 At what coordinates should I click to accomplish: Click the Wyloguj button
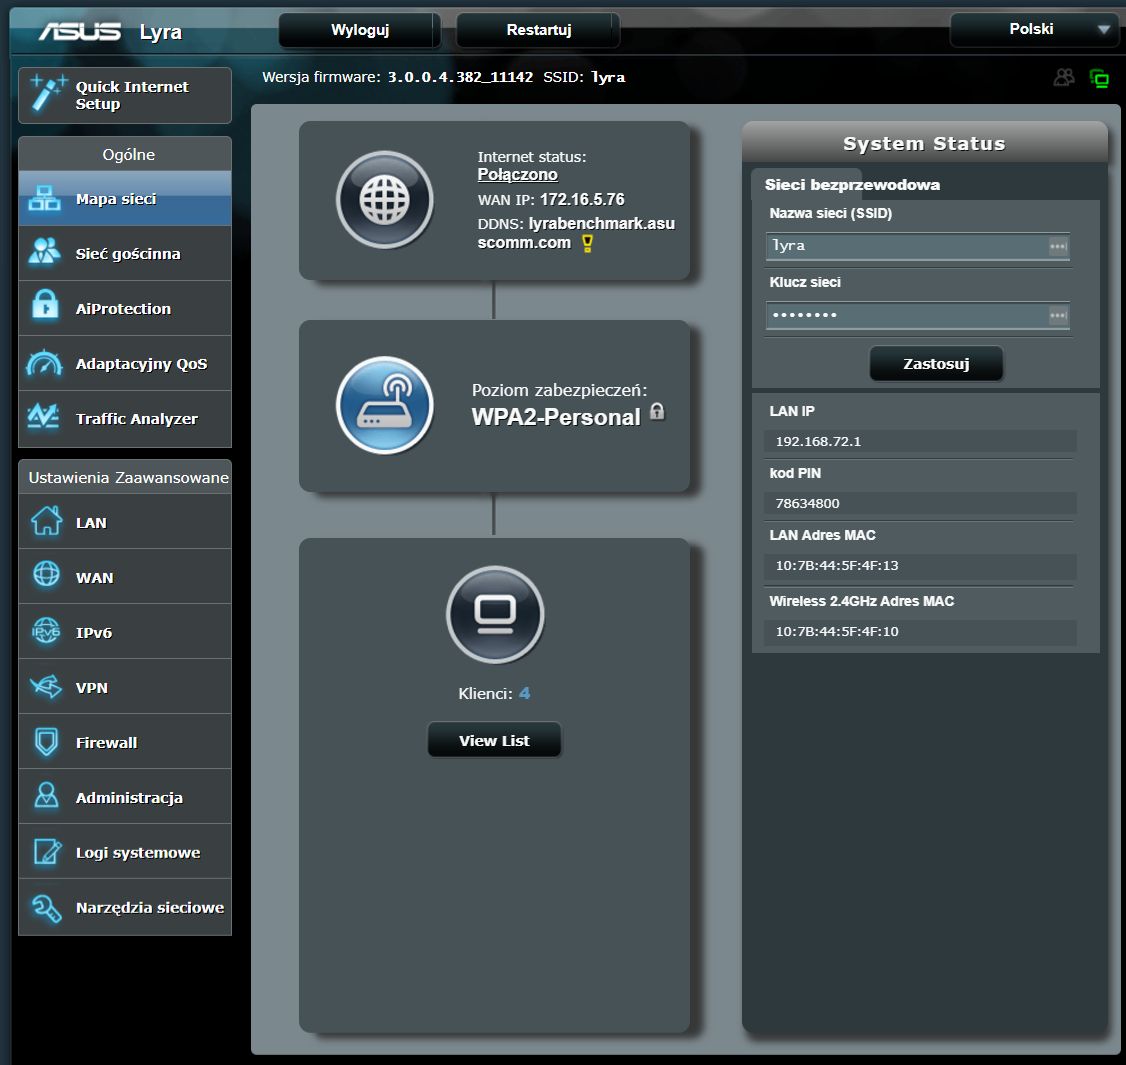point(360,29)
